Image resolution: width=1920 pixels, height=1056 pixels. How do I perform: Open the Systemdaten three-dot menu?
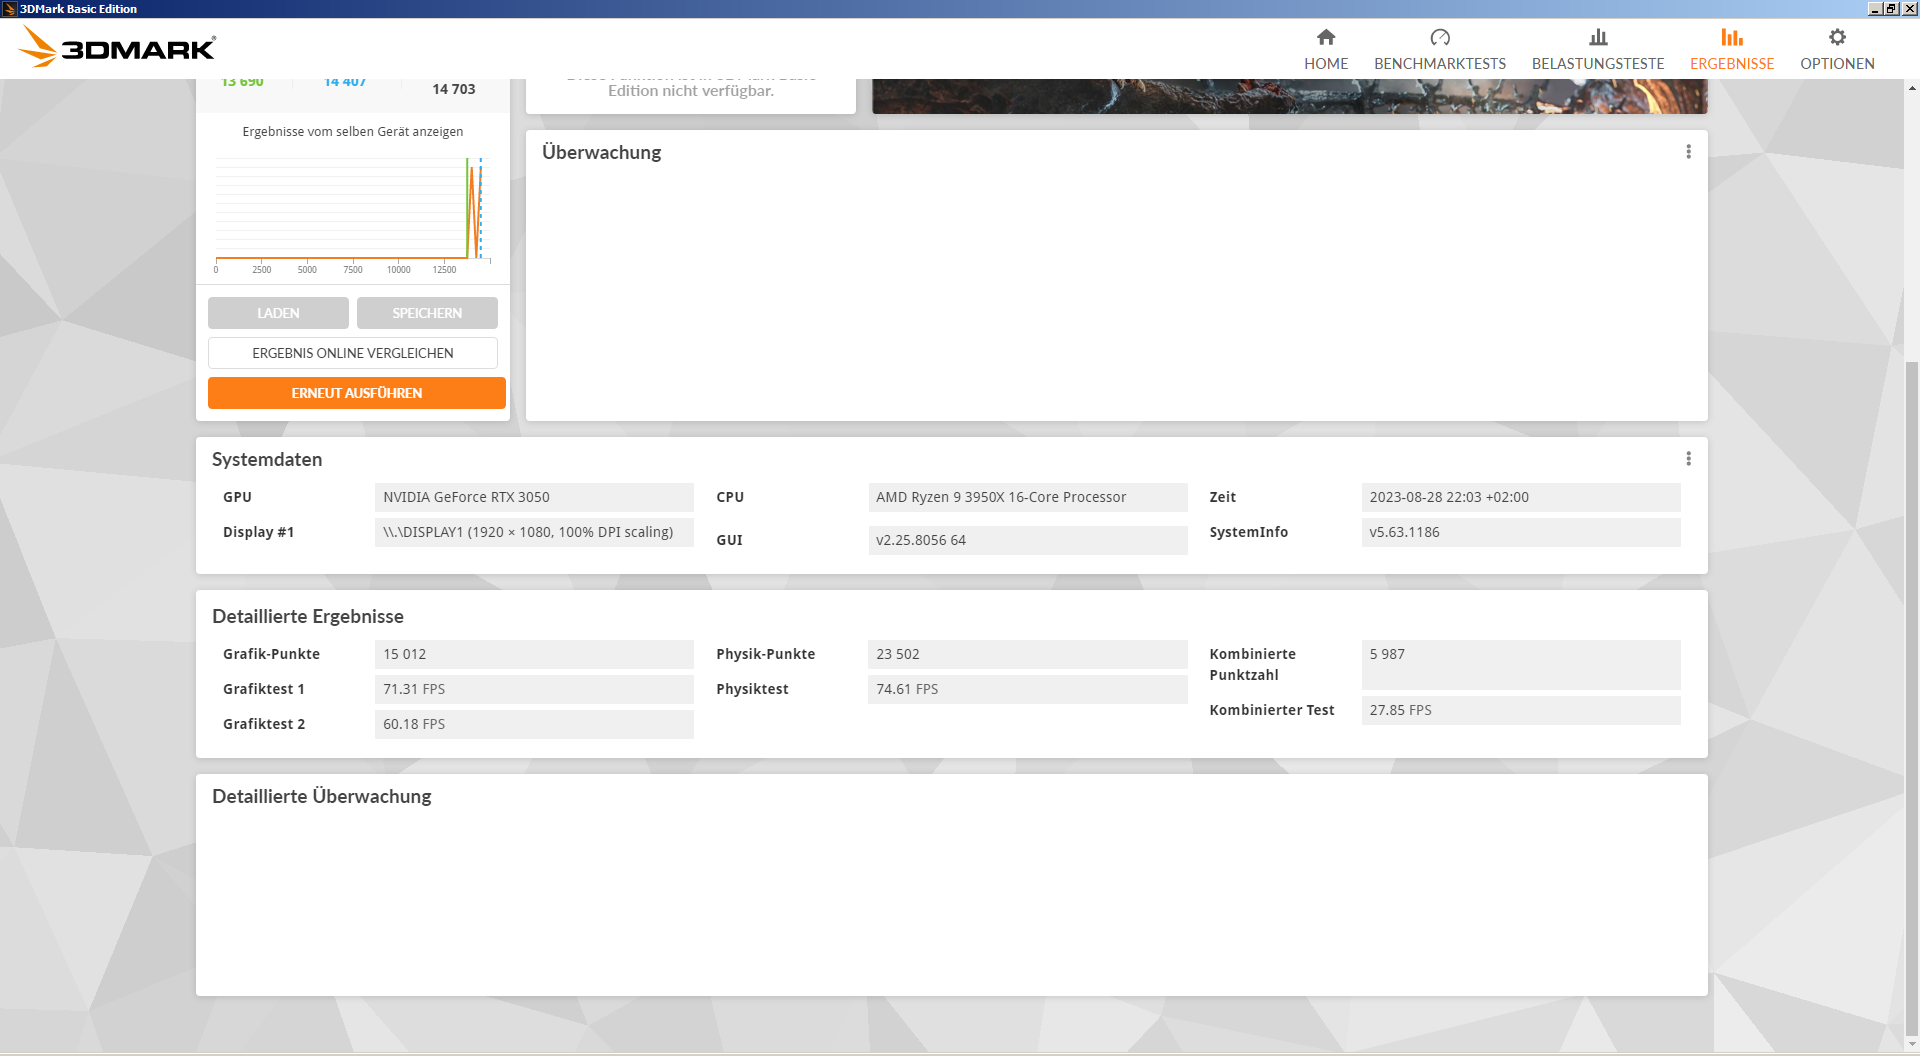pyautogui.click(x=1689, y=459)
